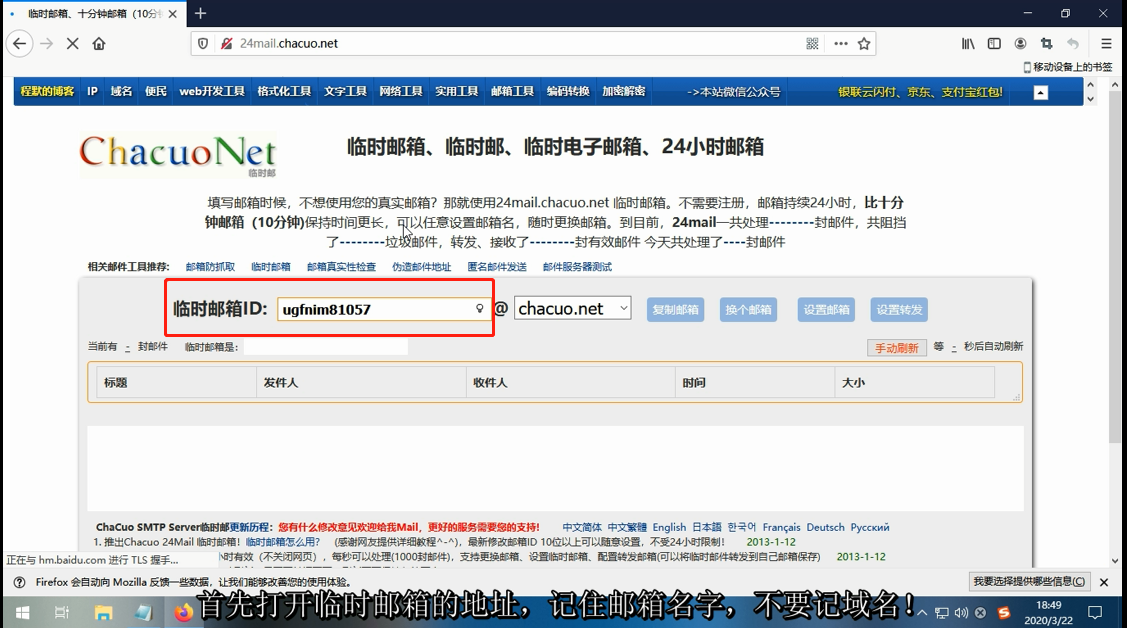Viewport: 1127px width, 628px height.
Task: Open the 邮件服务器测试 link
Action: 577,267
